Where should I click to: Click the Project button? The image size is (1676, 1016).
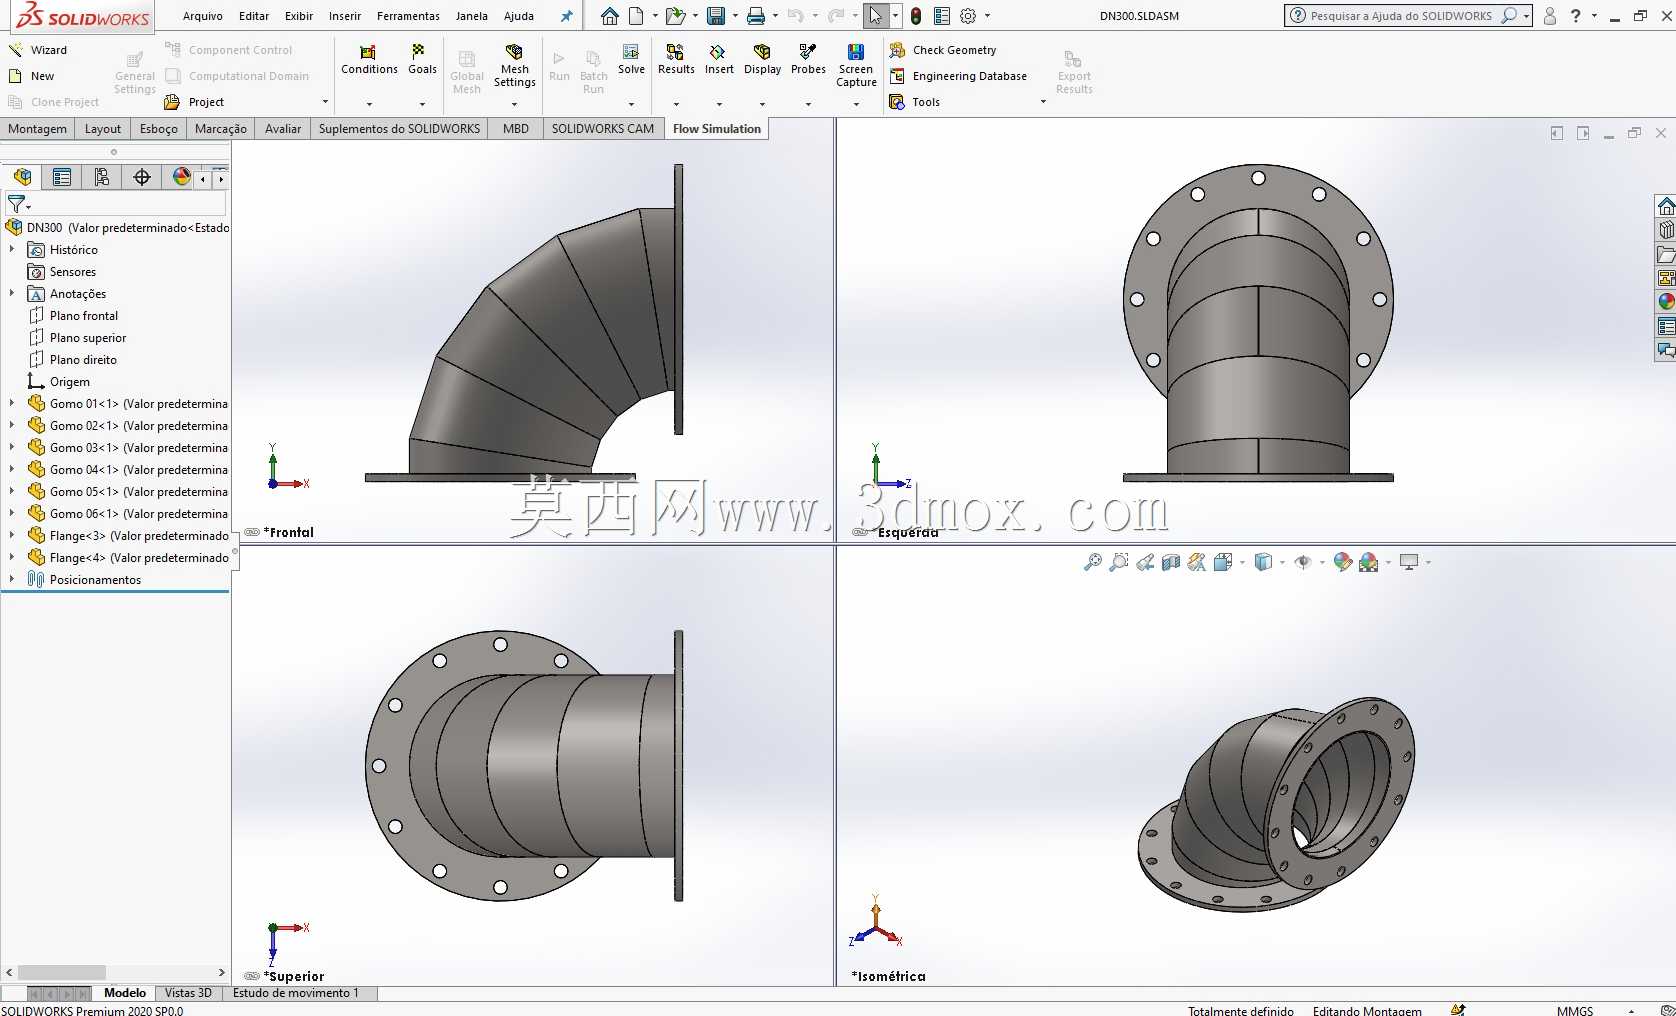pyautogui.click(x=195, y=102)
